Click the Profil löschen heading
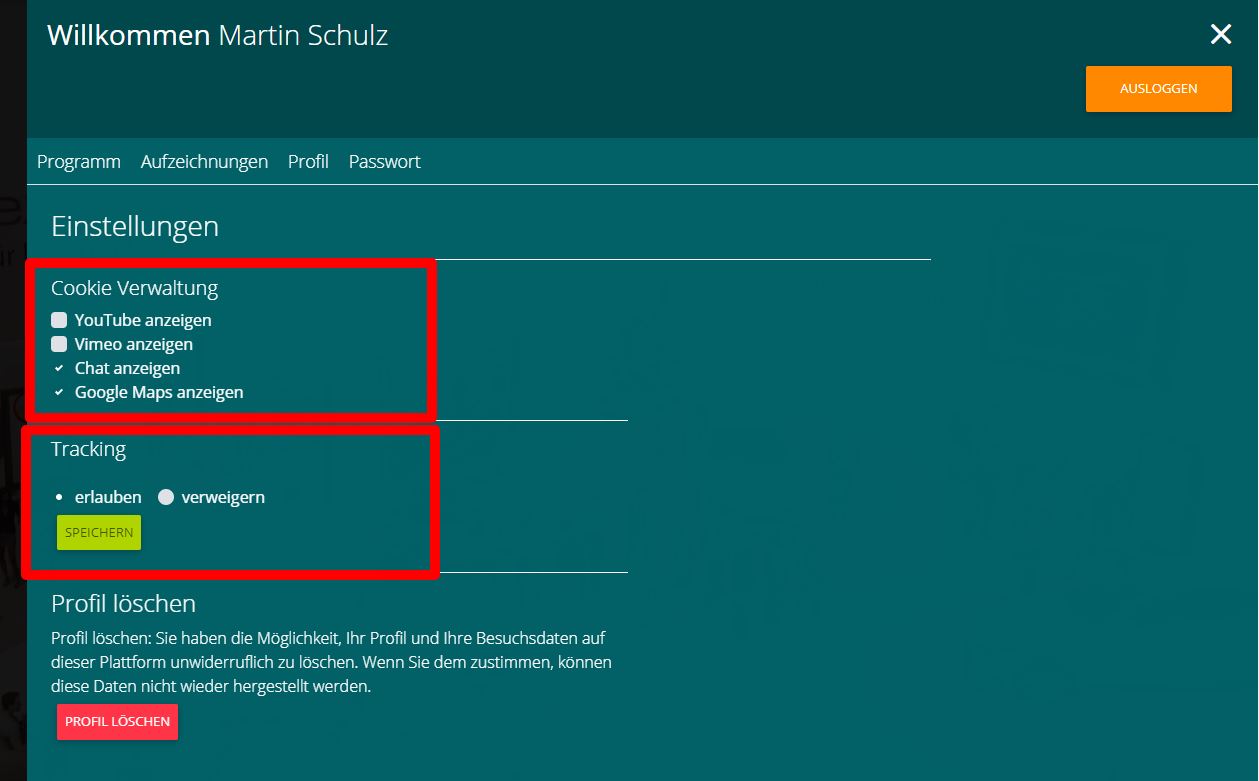This screenshot has height=781, width=1259. (x=123, y=603)
